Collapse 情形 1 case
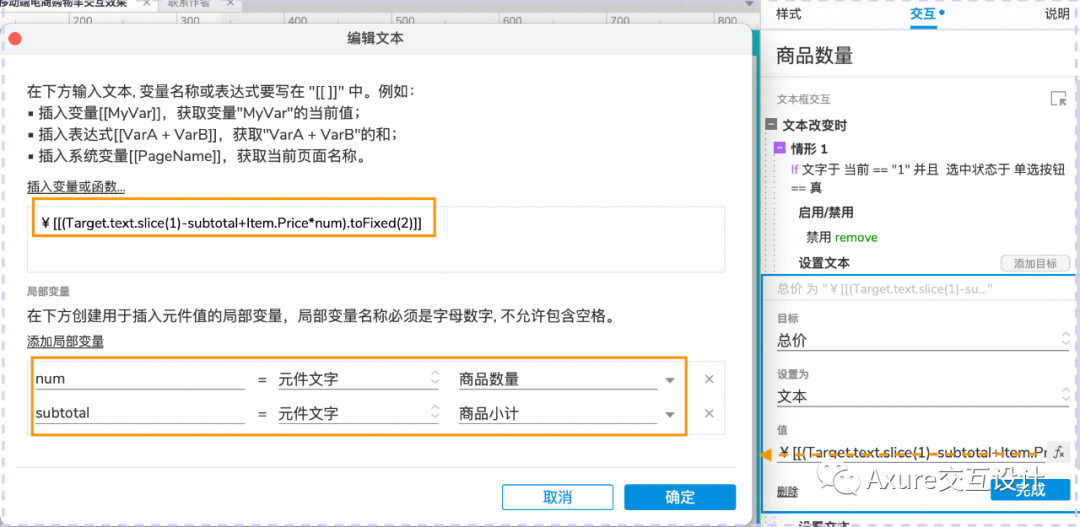Image resolution: width=1080 pixels, height=527 pixels. coord(780,148)
